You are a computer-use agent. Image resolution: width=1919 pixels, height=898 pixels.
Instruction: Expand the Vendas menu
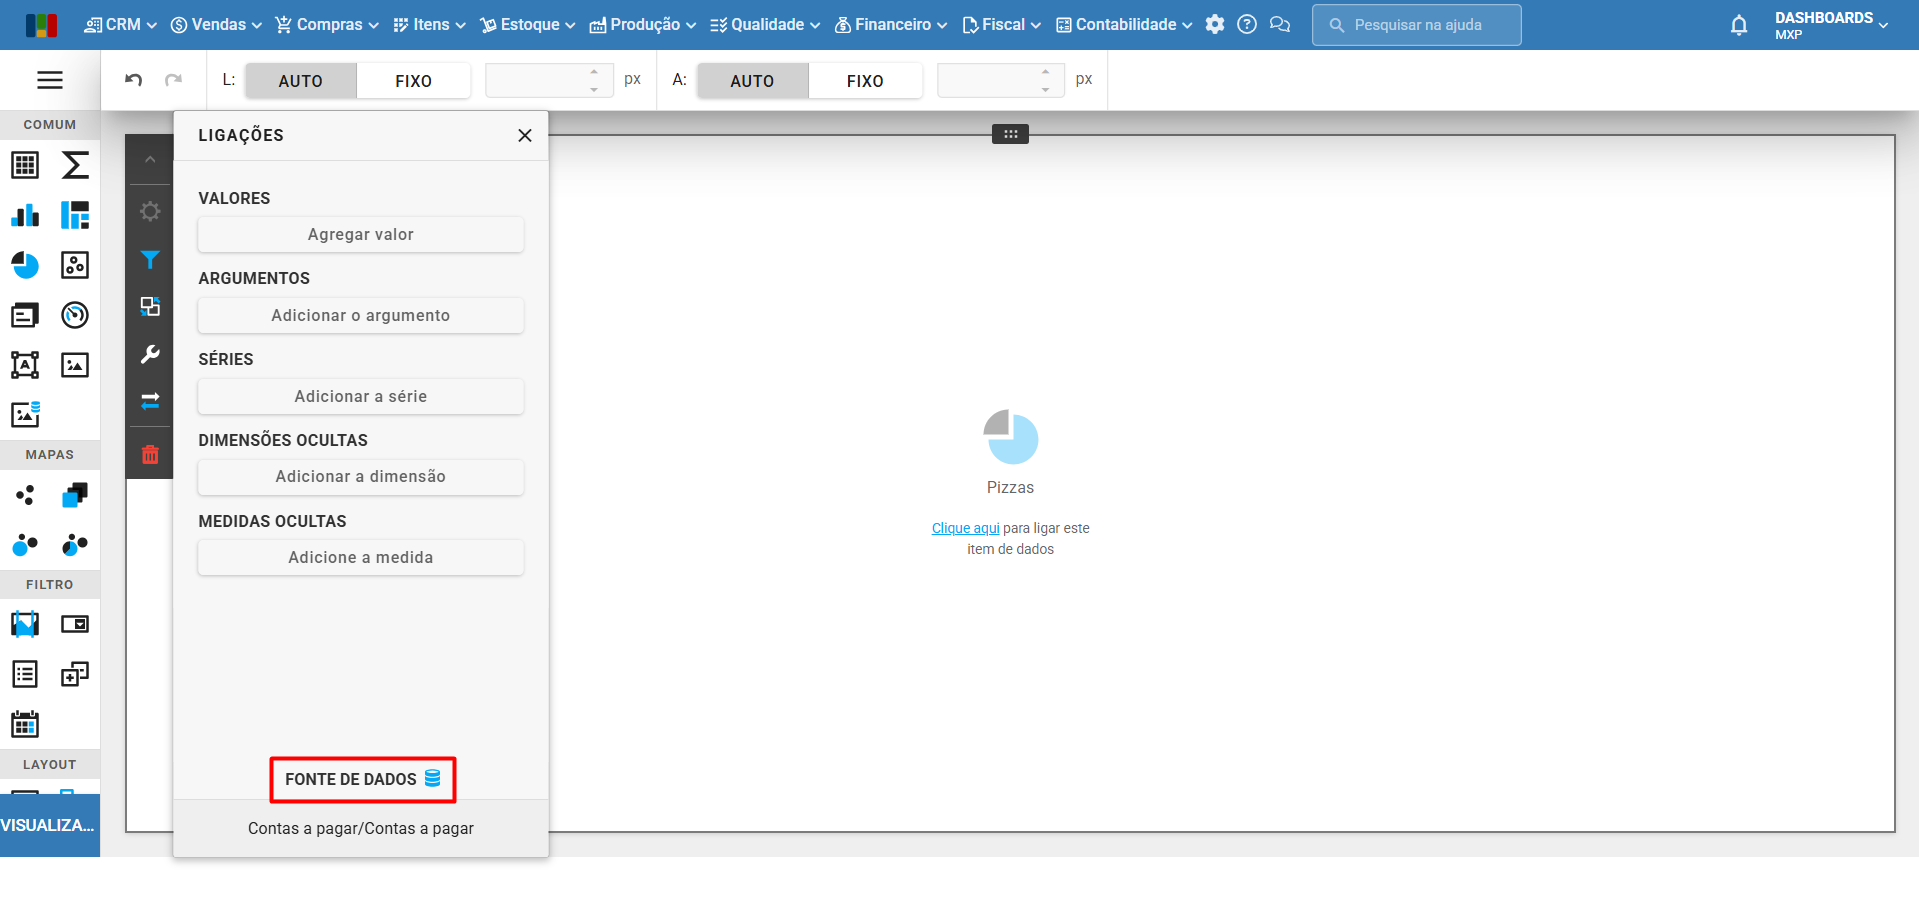pos(216,25)
